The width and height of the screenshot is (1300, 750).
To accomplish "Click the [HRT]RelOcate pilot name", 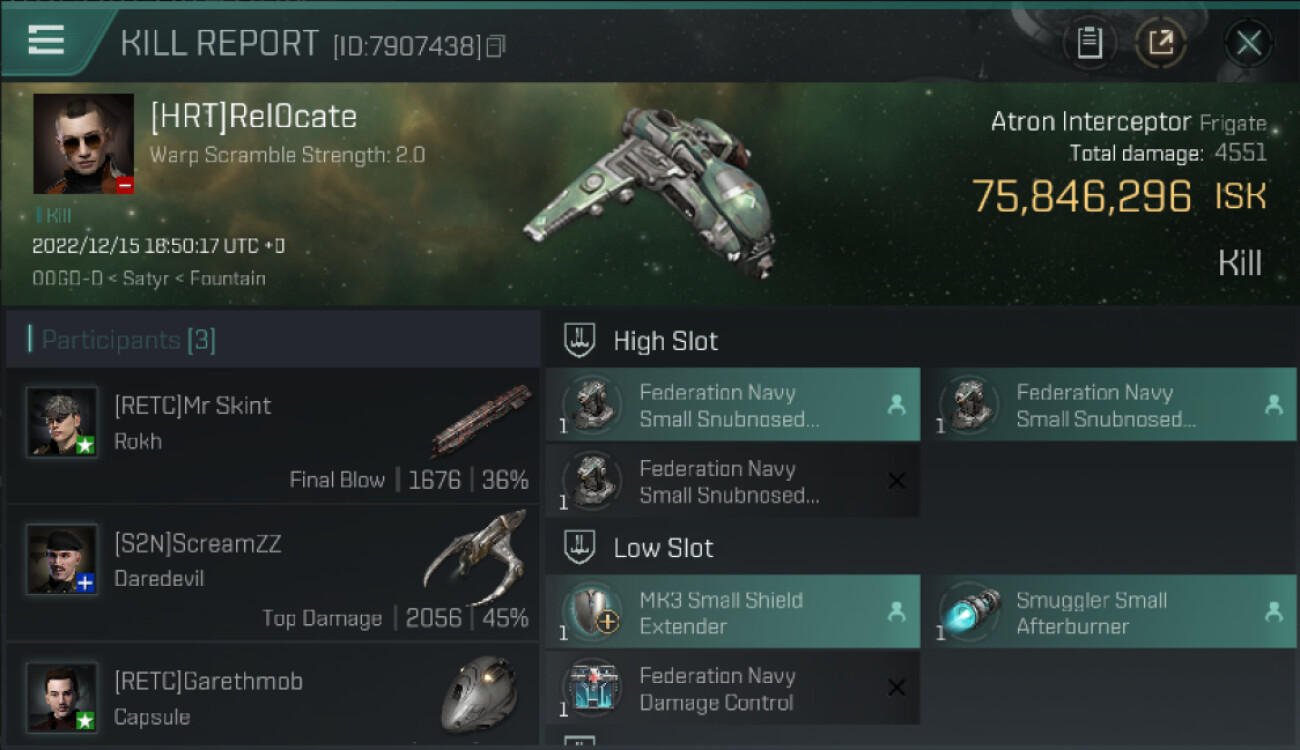I will coord(253,117).
